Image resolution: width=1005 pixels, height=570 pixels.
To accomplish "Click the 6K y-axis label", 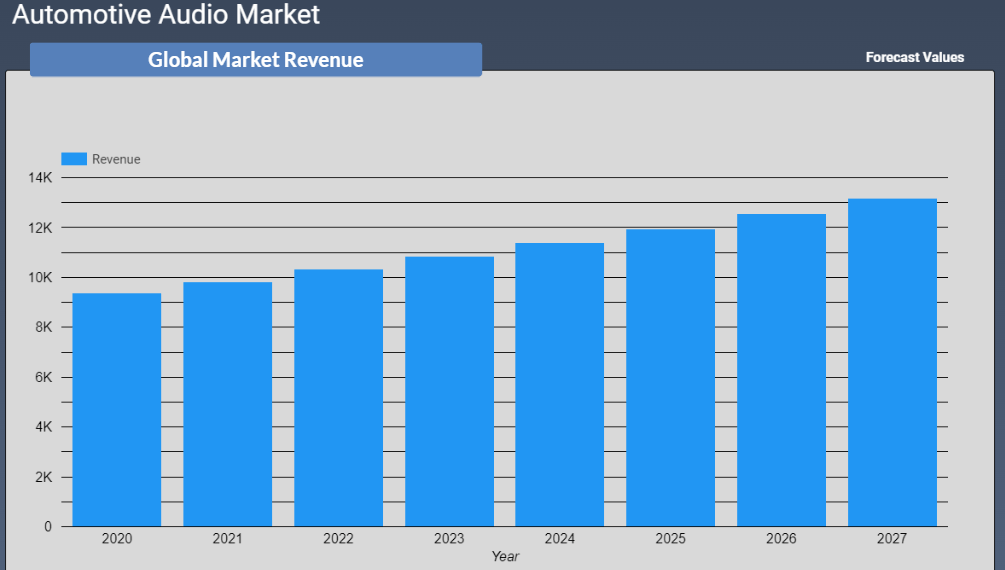I will 44,377.
